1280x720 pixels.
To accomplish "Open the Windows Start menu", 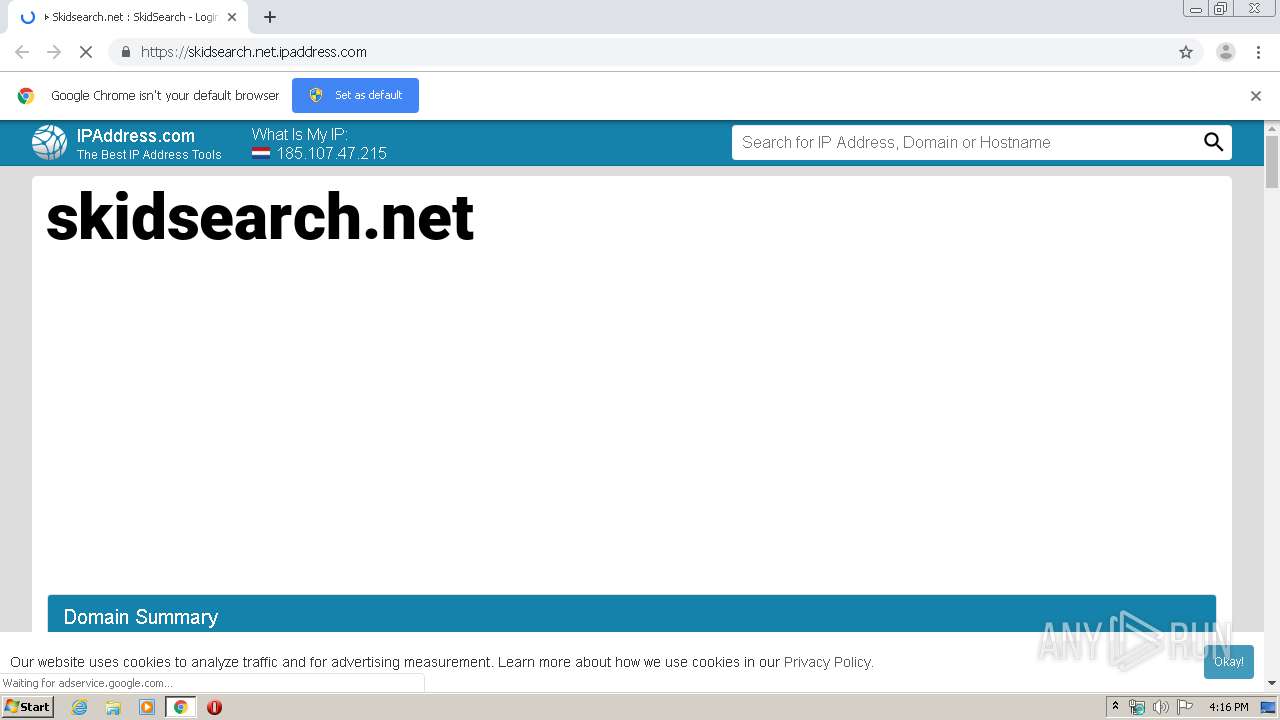I will point(28,706).
